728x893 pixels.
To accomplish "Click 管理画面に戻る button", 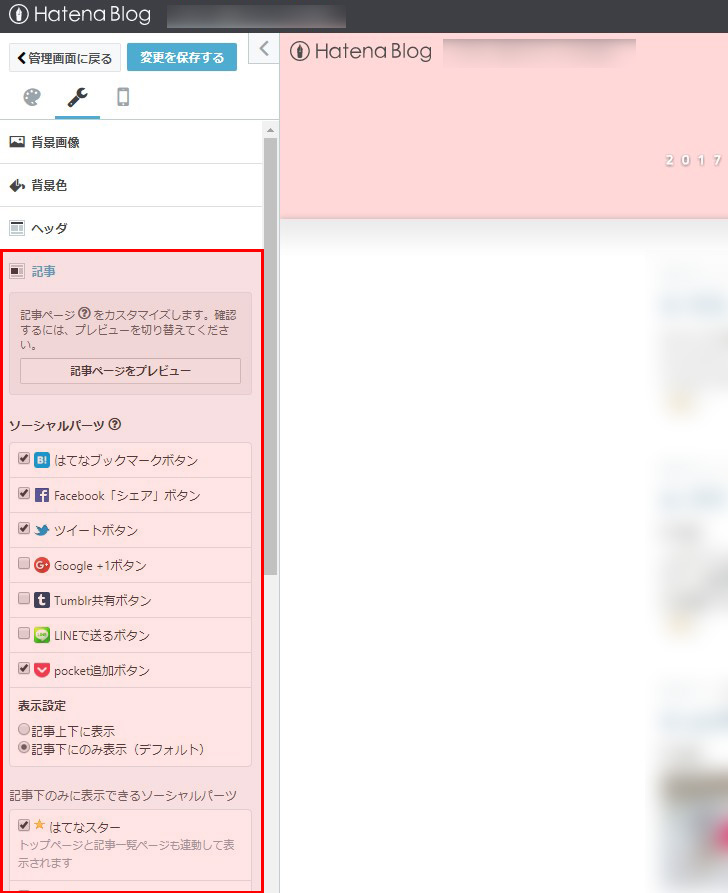I will click(65, 58).
